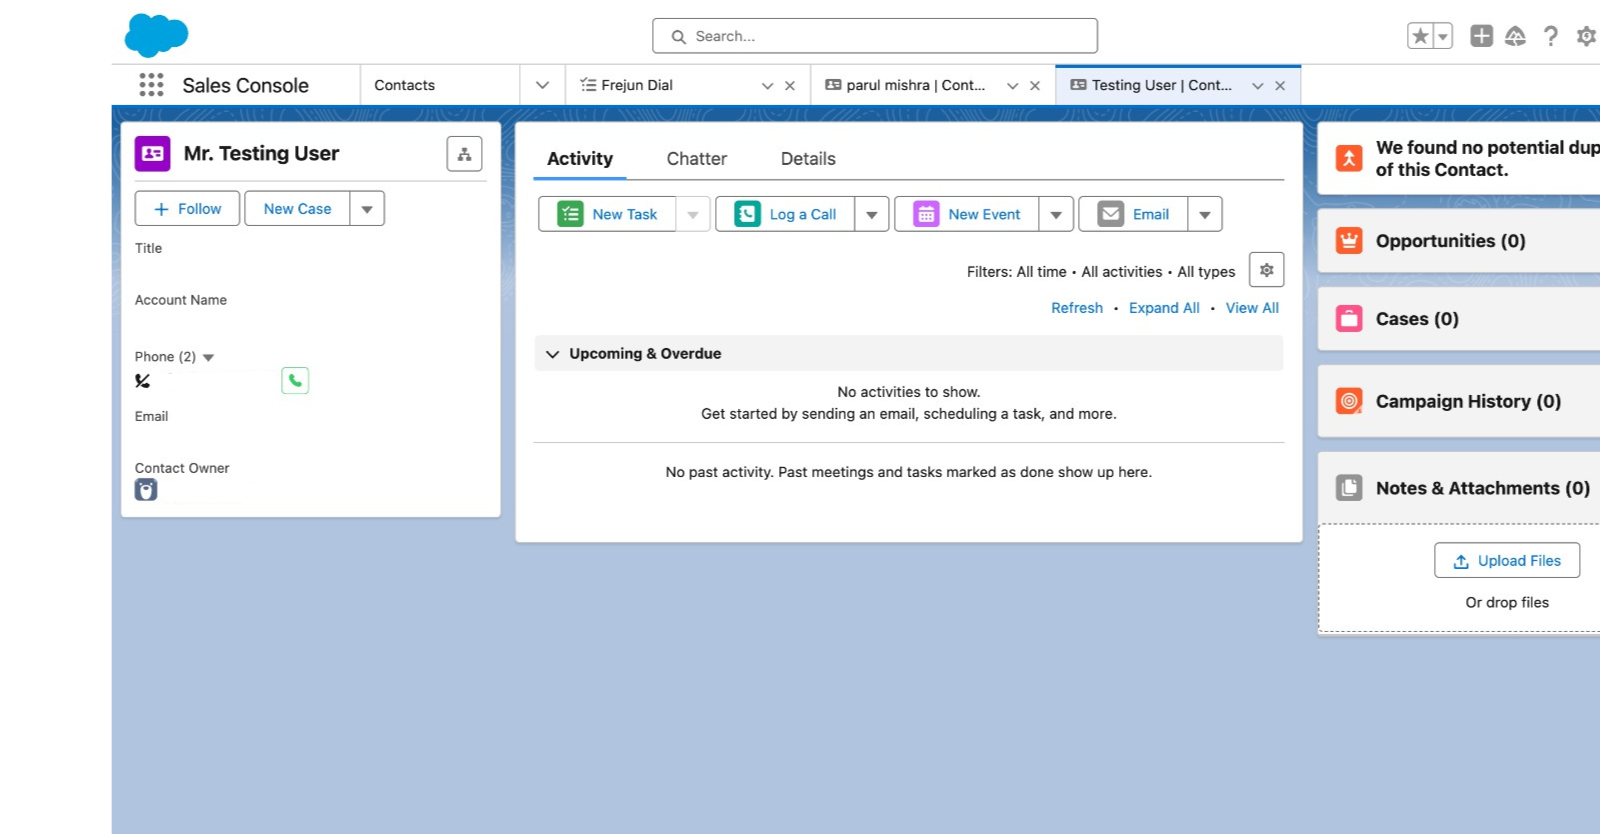Expand the Phone (2) dropdown
1600x834 pixels.
(x=208, y=357)
